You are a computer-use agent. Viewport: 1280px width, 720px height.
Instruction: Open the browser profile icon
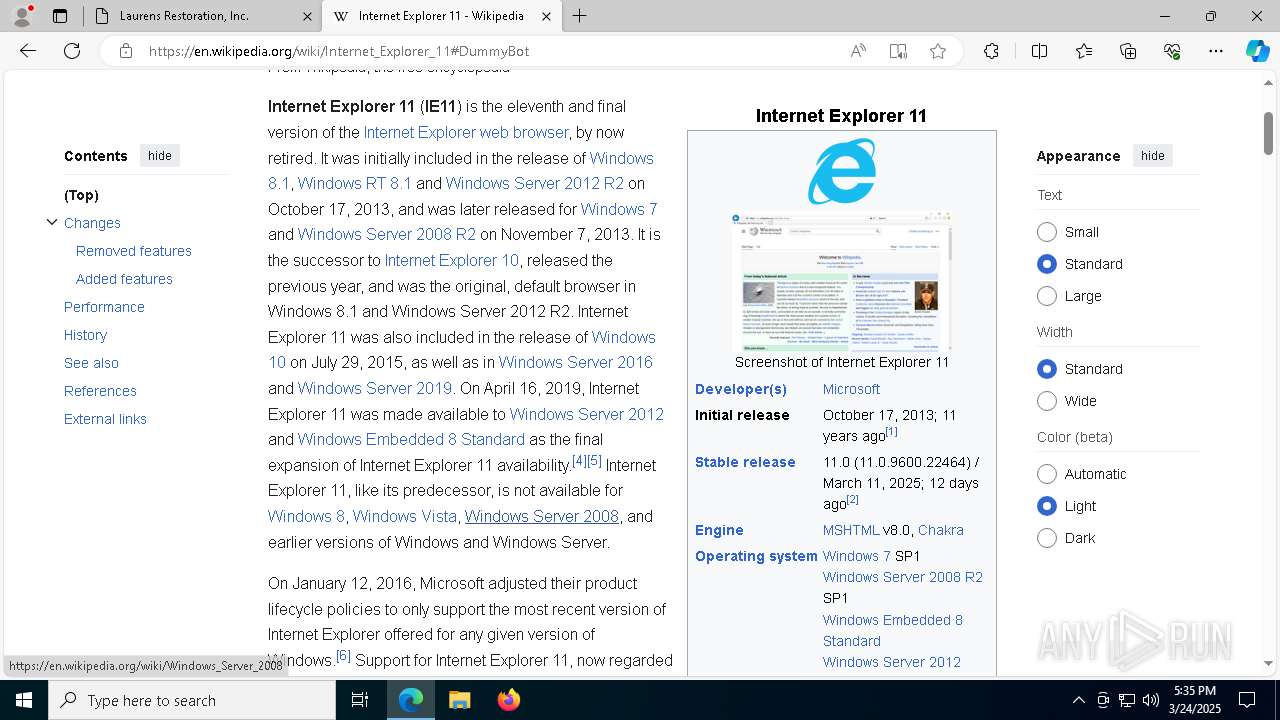point(22,16)
